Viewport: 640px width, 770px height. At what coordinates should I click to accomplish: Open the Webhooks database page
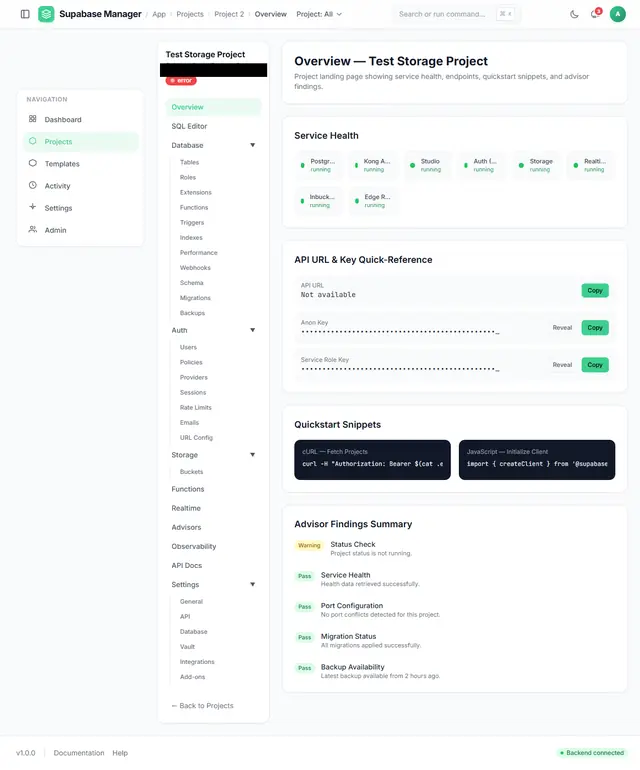(195, 268)
